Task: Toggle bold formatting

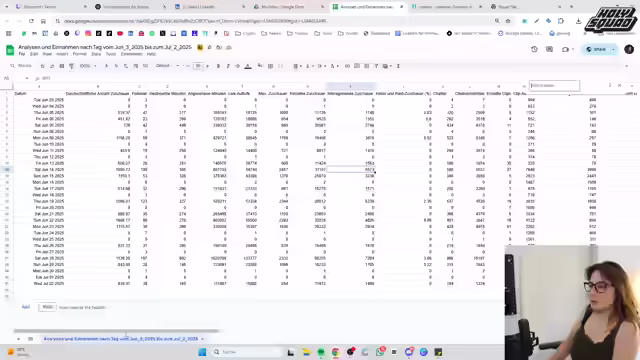Action: pos(218,66)
